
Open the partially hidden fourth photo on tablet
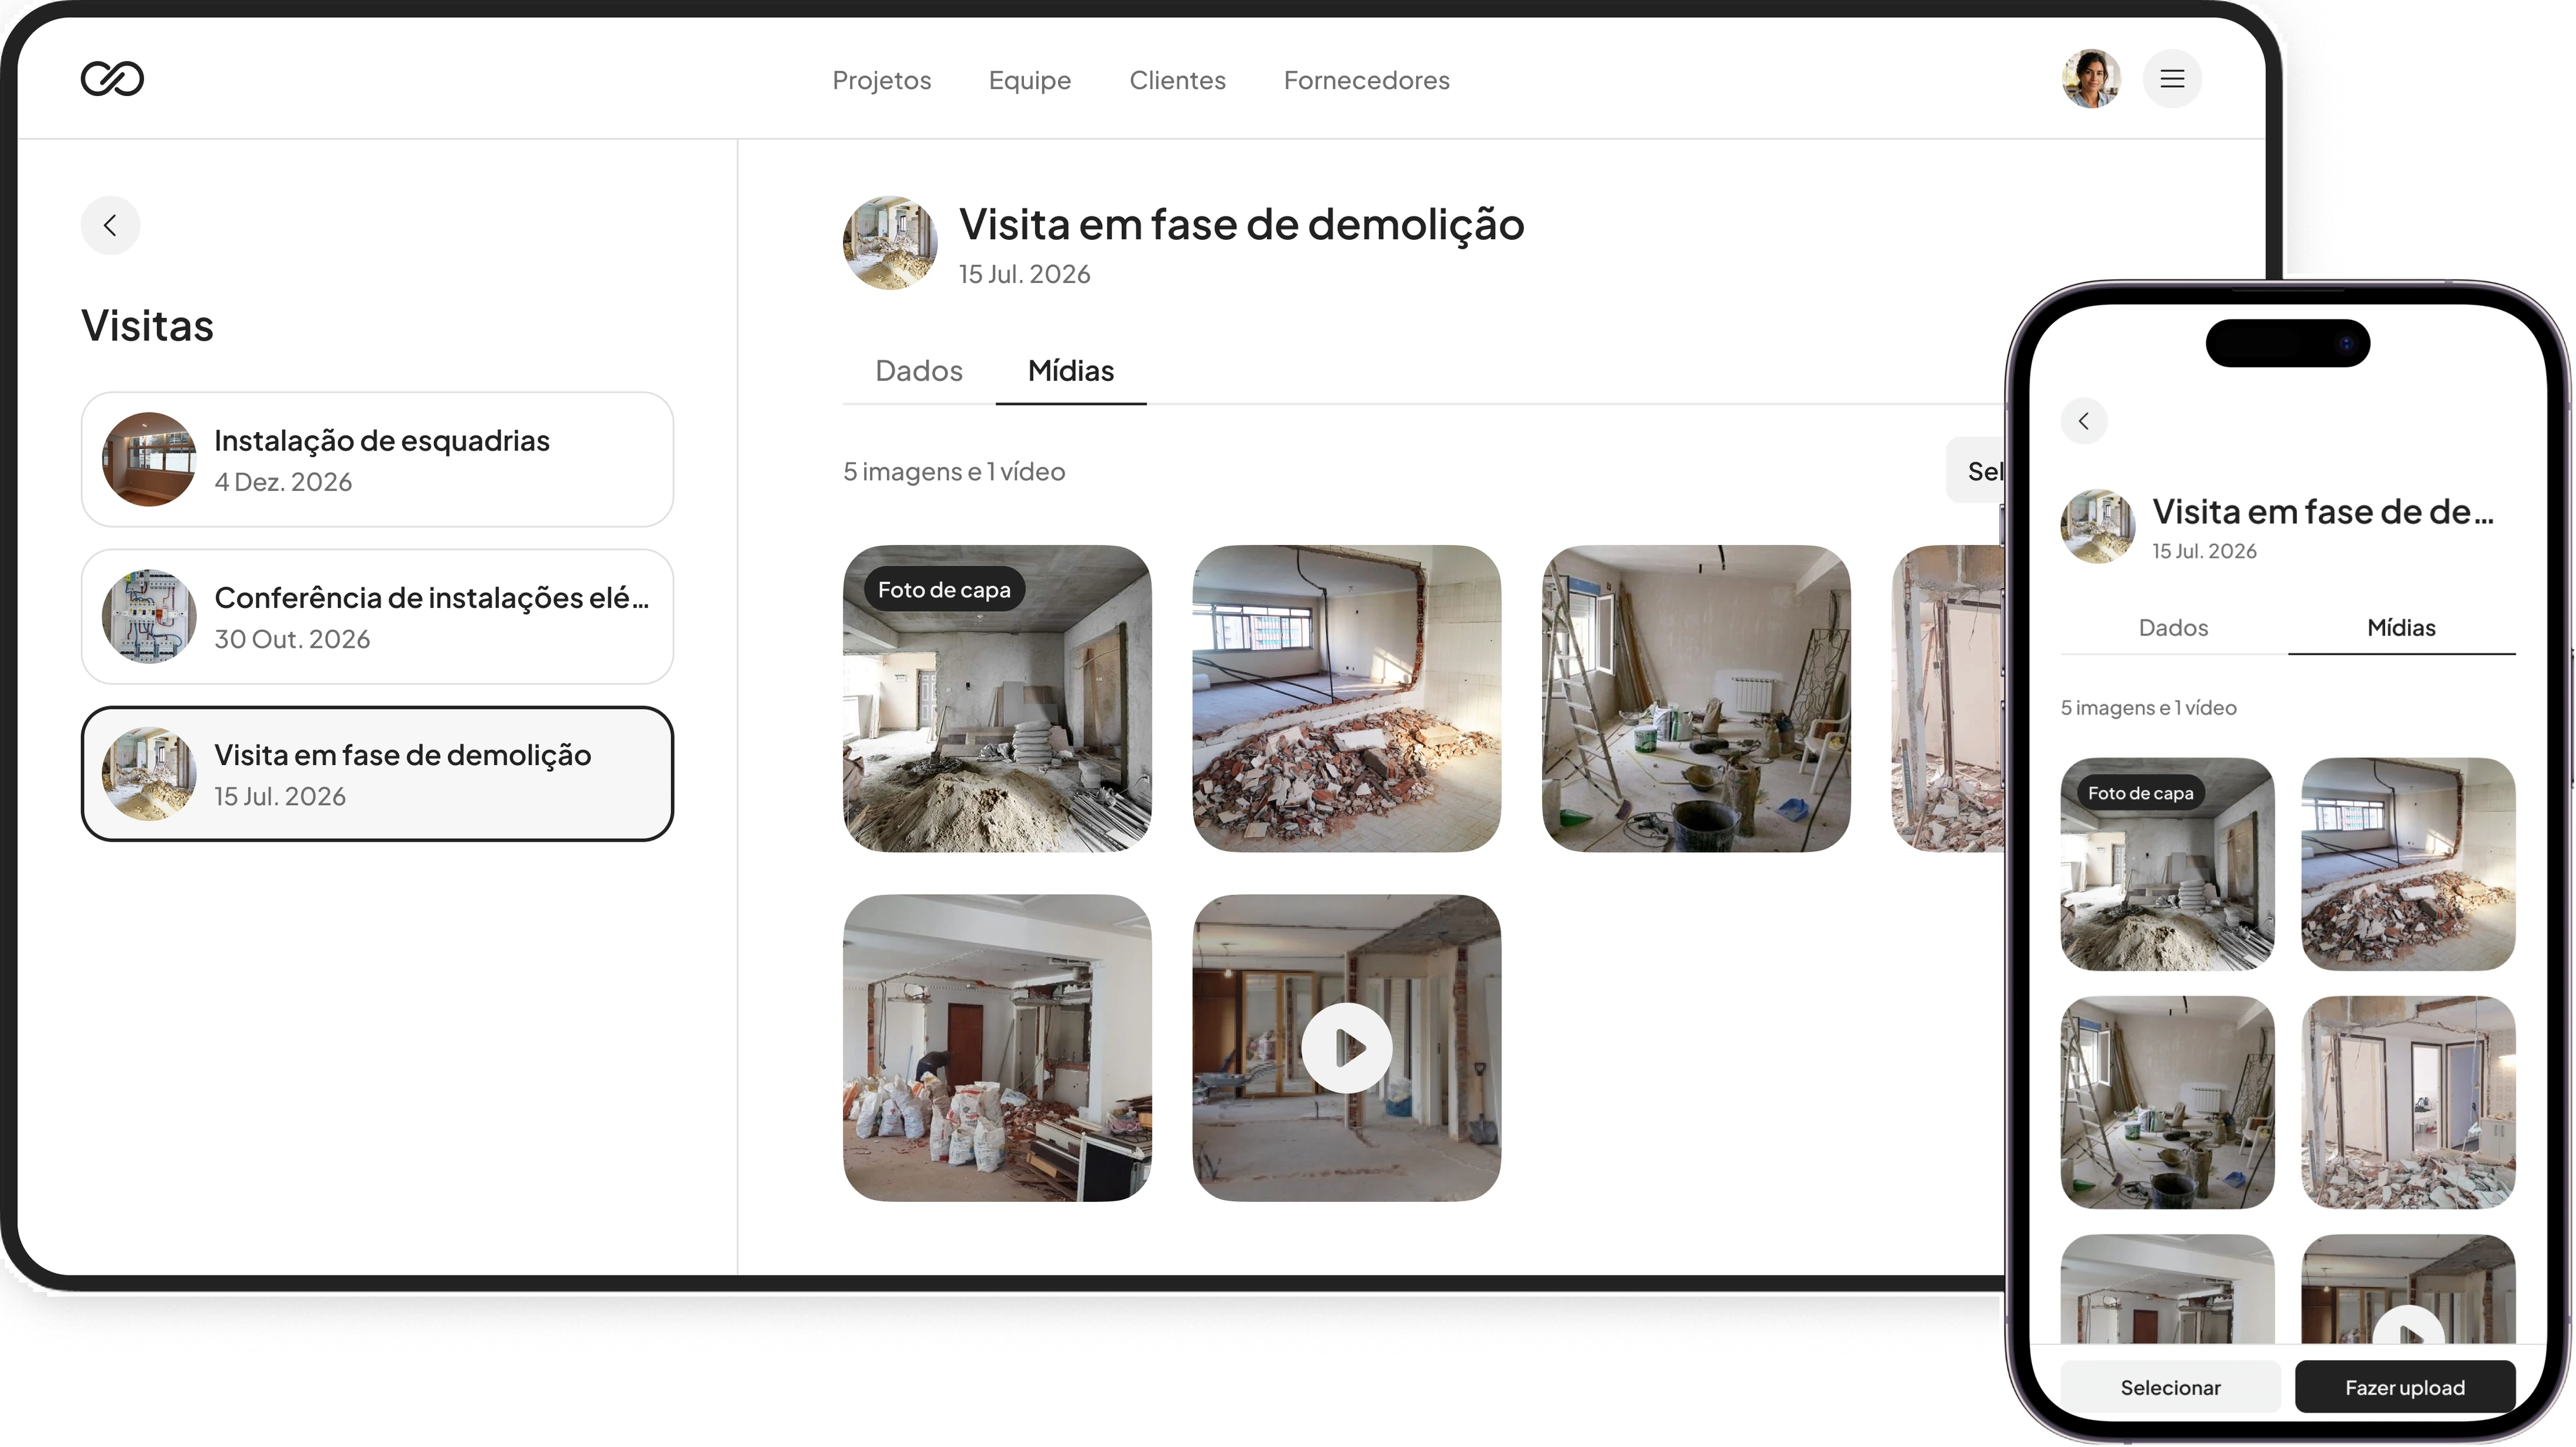pyautogui.click(x=1949, y=699)
